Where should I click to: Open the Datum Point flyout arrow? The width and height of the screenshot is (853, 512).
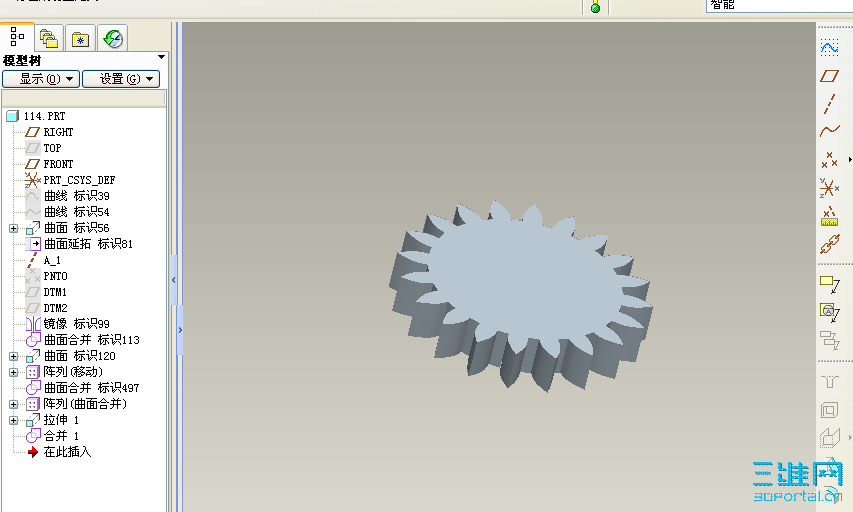[x=850, y=160]
